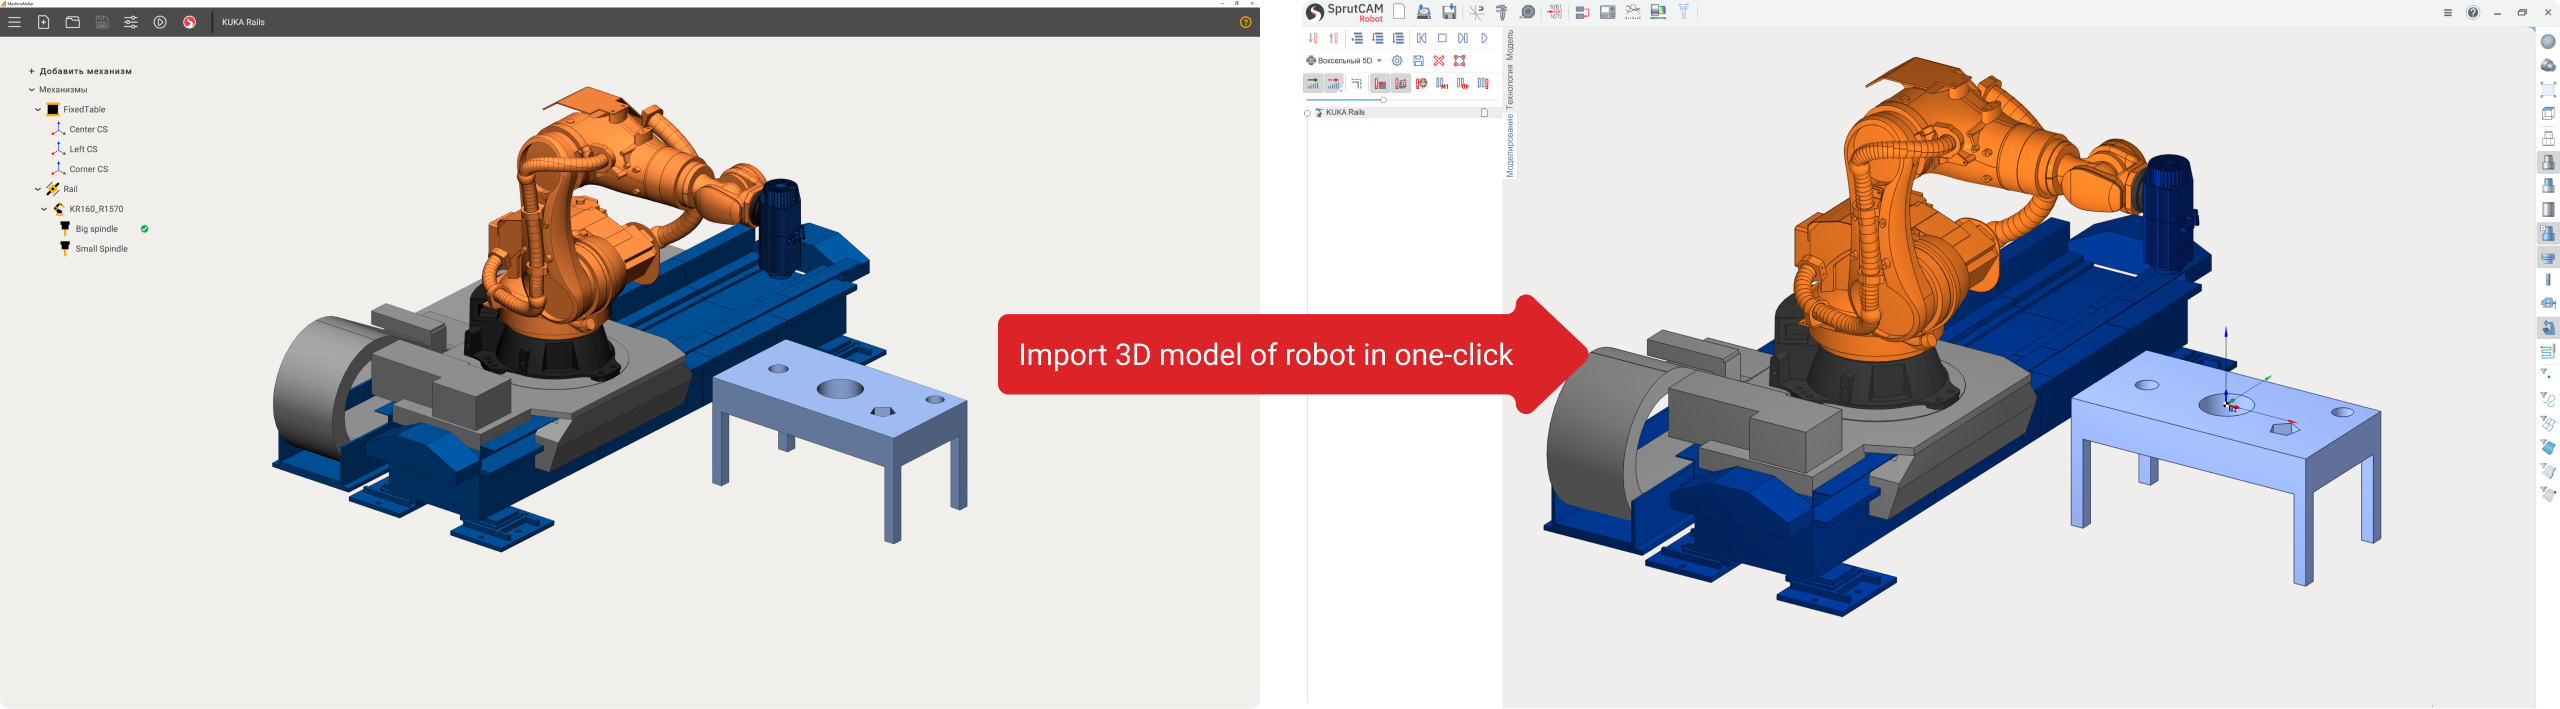This screenshot has height=709, width=2560.
Task: Create a new machine file in MachineMaker
Action: click(44, 22)
